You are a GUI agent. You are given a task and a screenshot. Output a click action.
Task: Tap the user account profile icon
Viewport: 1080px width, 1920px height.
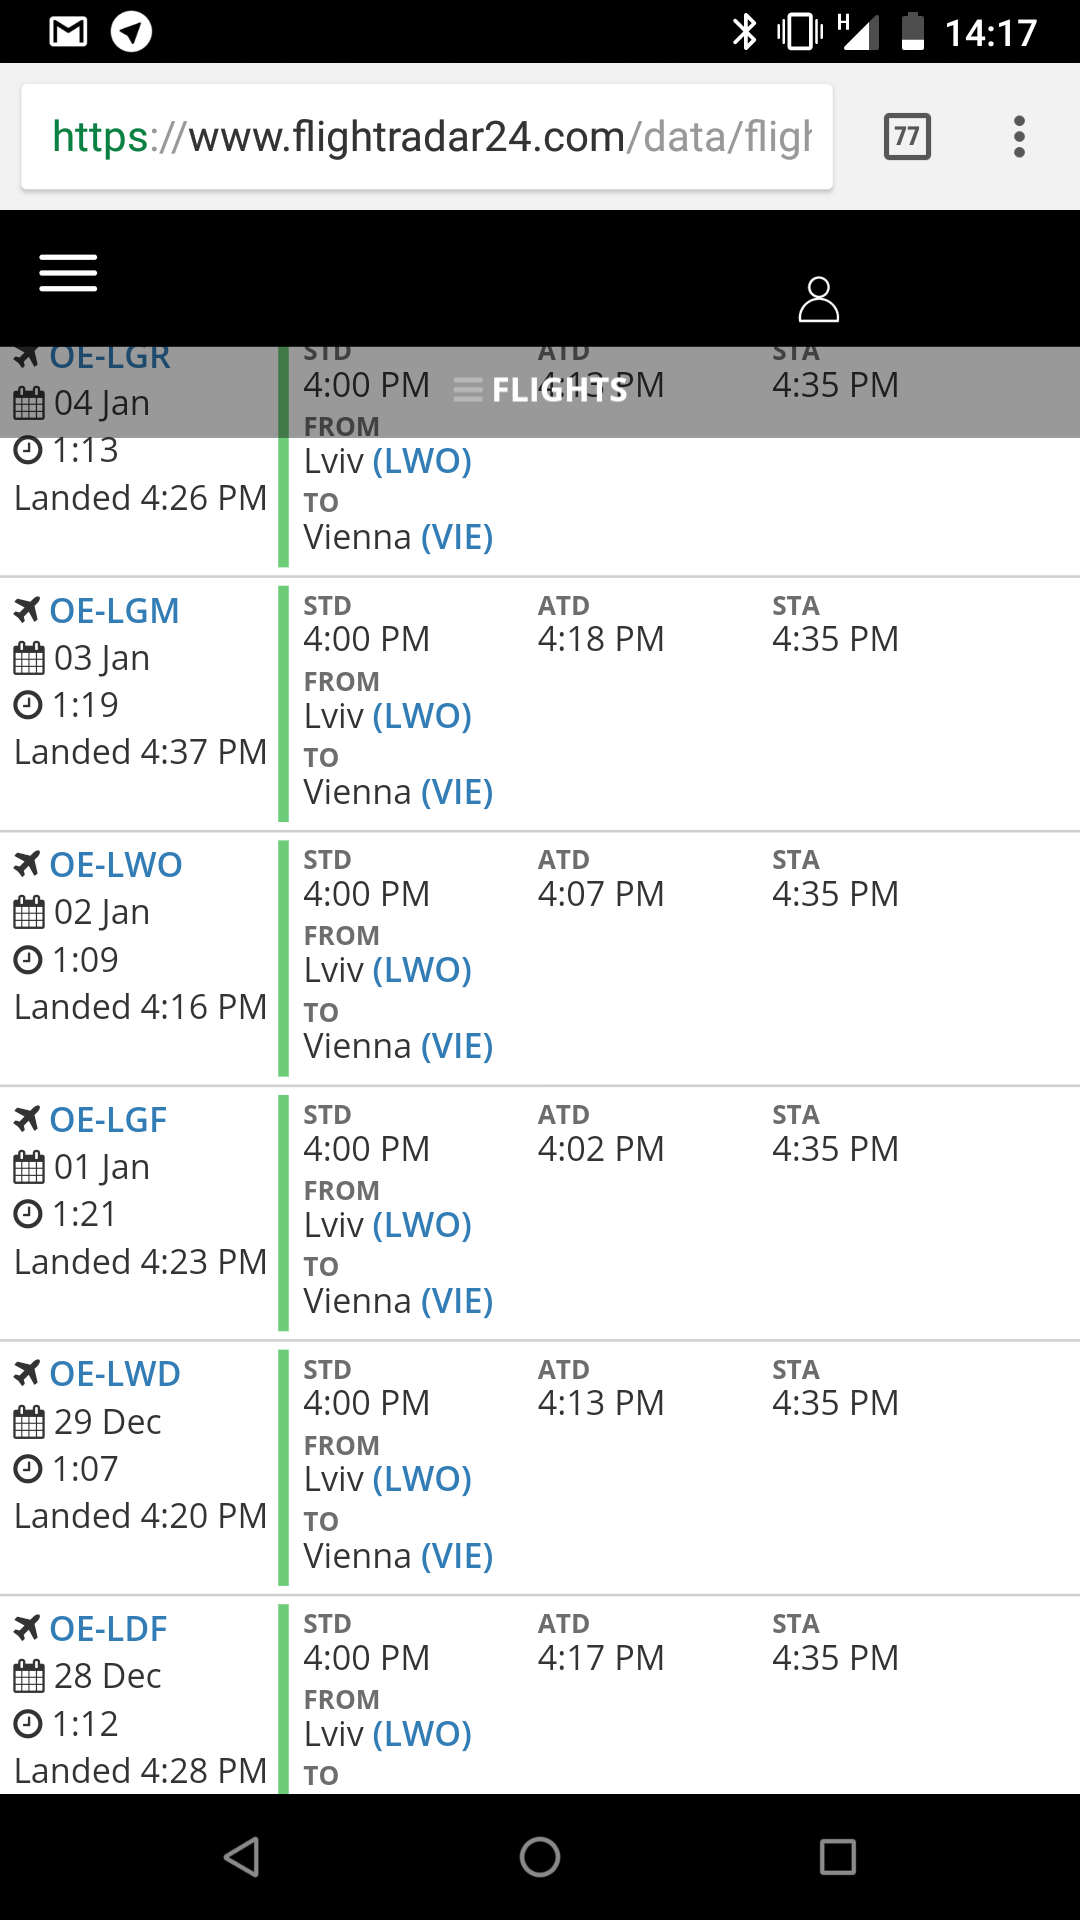[818, 299]
